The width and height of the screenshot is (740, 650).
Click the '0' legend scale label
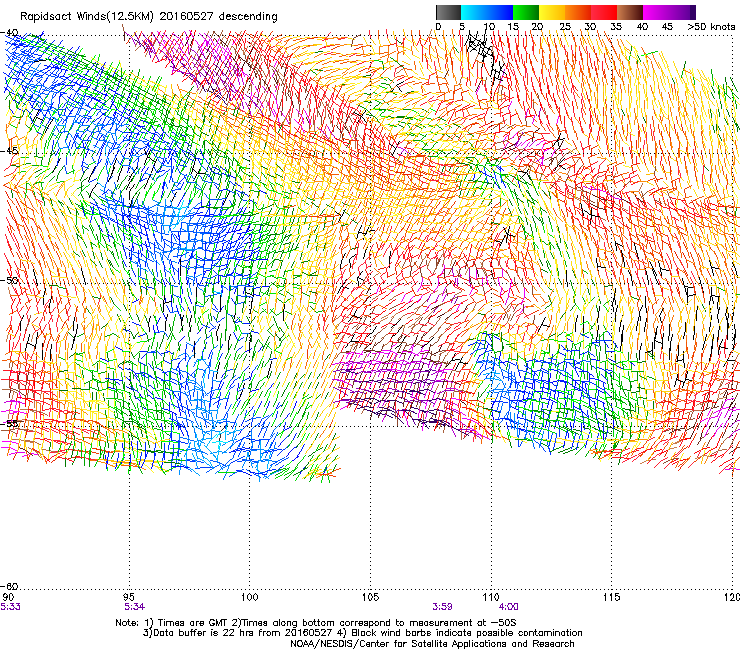click(x=438, y=27)
